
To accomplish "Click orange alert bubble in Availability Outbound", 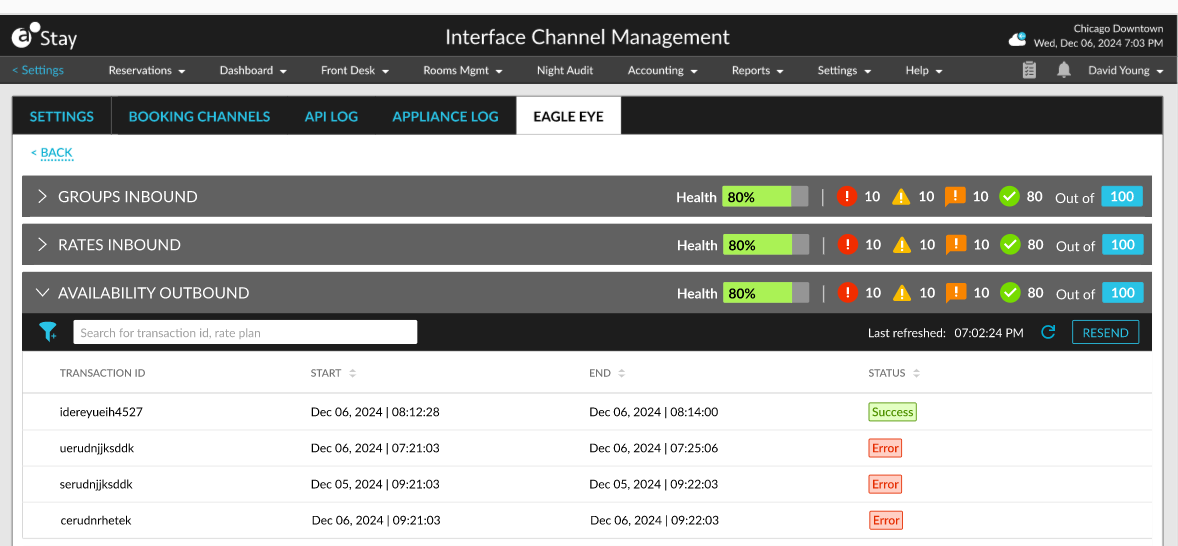I will coord(955,294).
